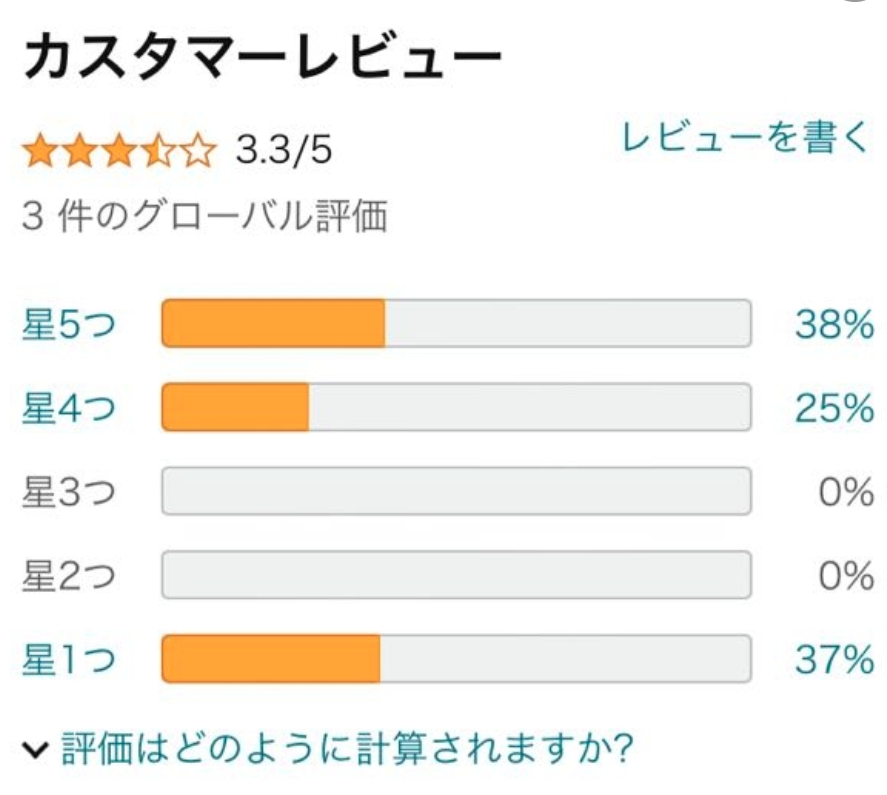The image size is (887, 795).
Task: Click the カスタマーレビュー heading
Action: point(261,60)
